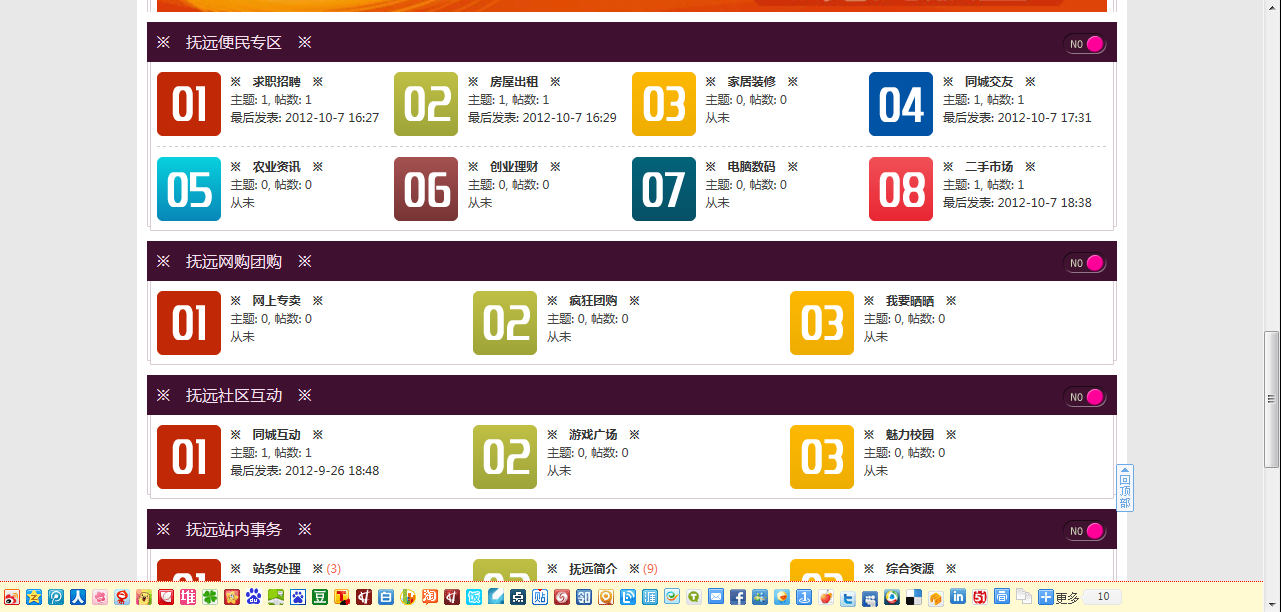Open the 综合资源 forum link
The image size is (1281, 612).
910,569
